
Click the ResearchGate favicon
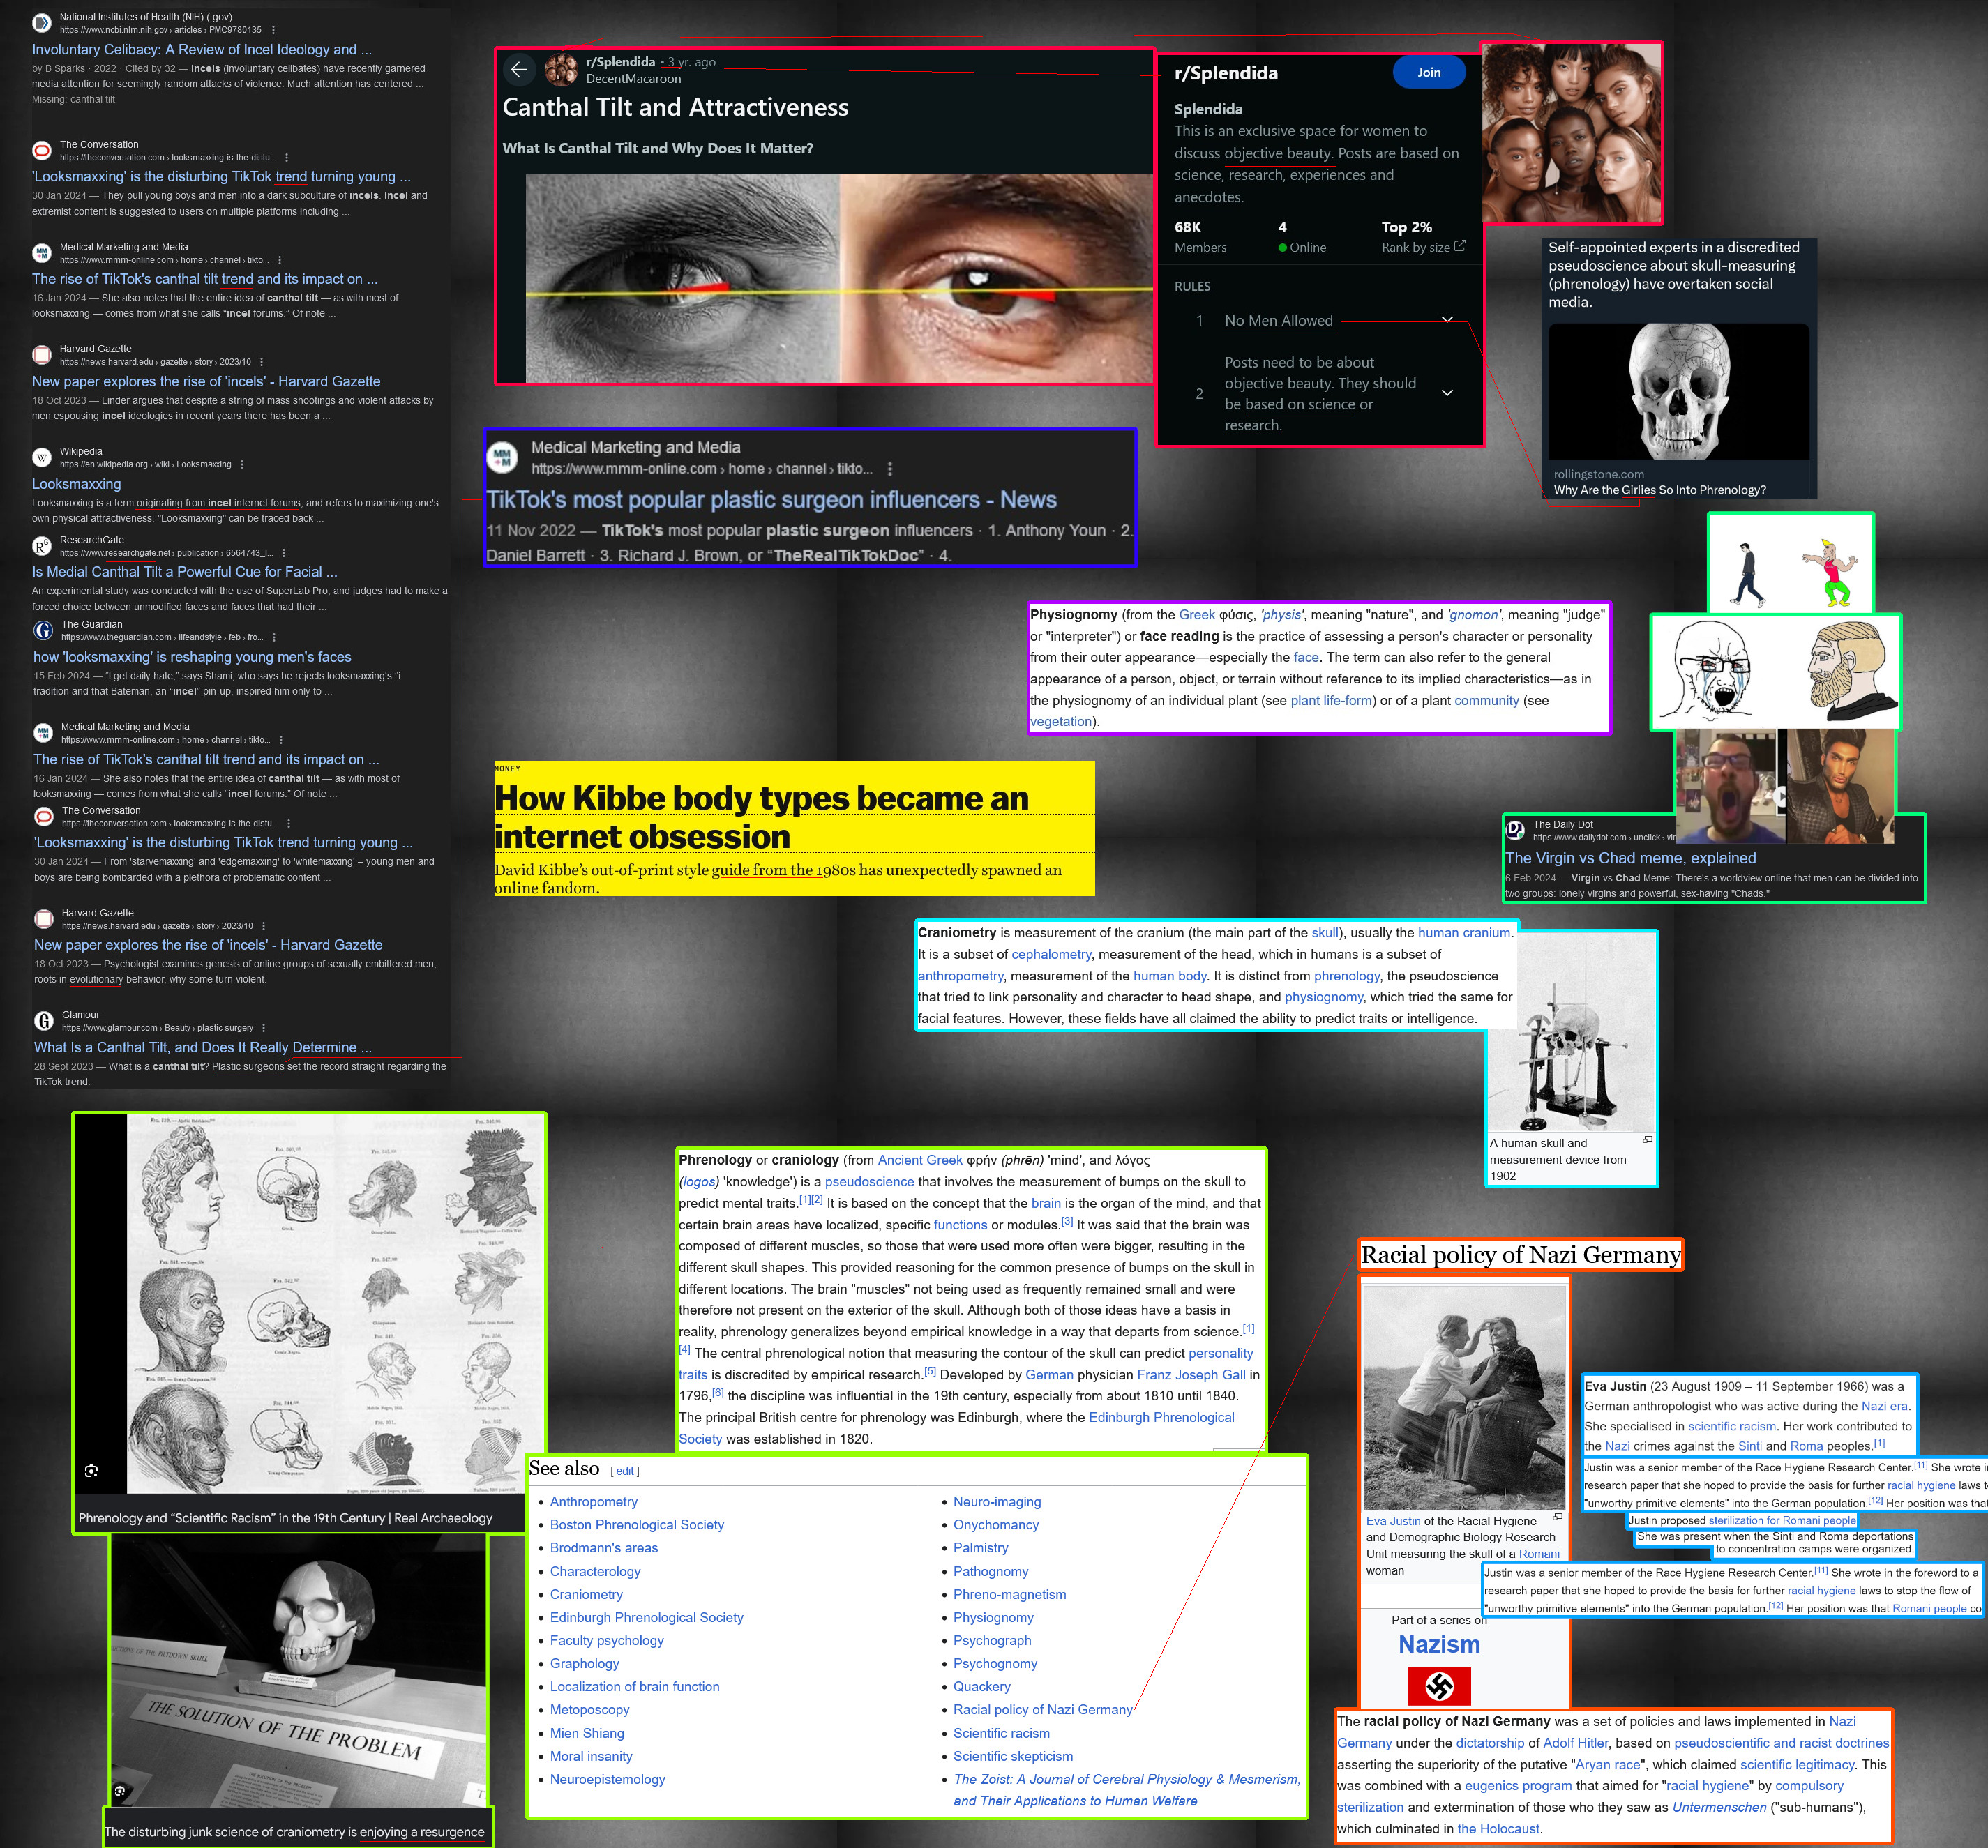click(42, 546)
